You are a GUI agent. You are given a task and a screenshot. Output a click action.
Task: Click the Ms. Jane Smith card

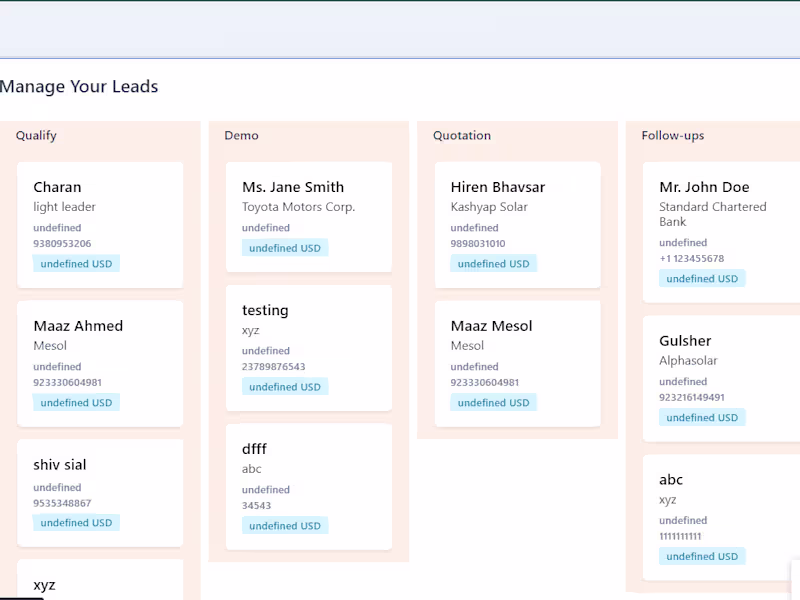pos(308,216)
